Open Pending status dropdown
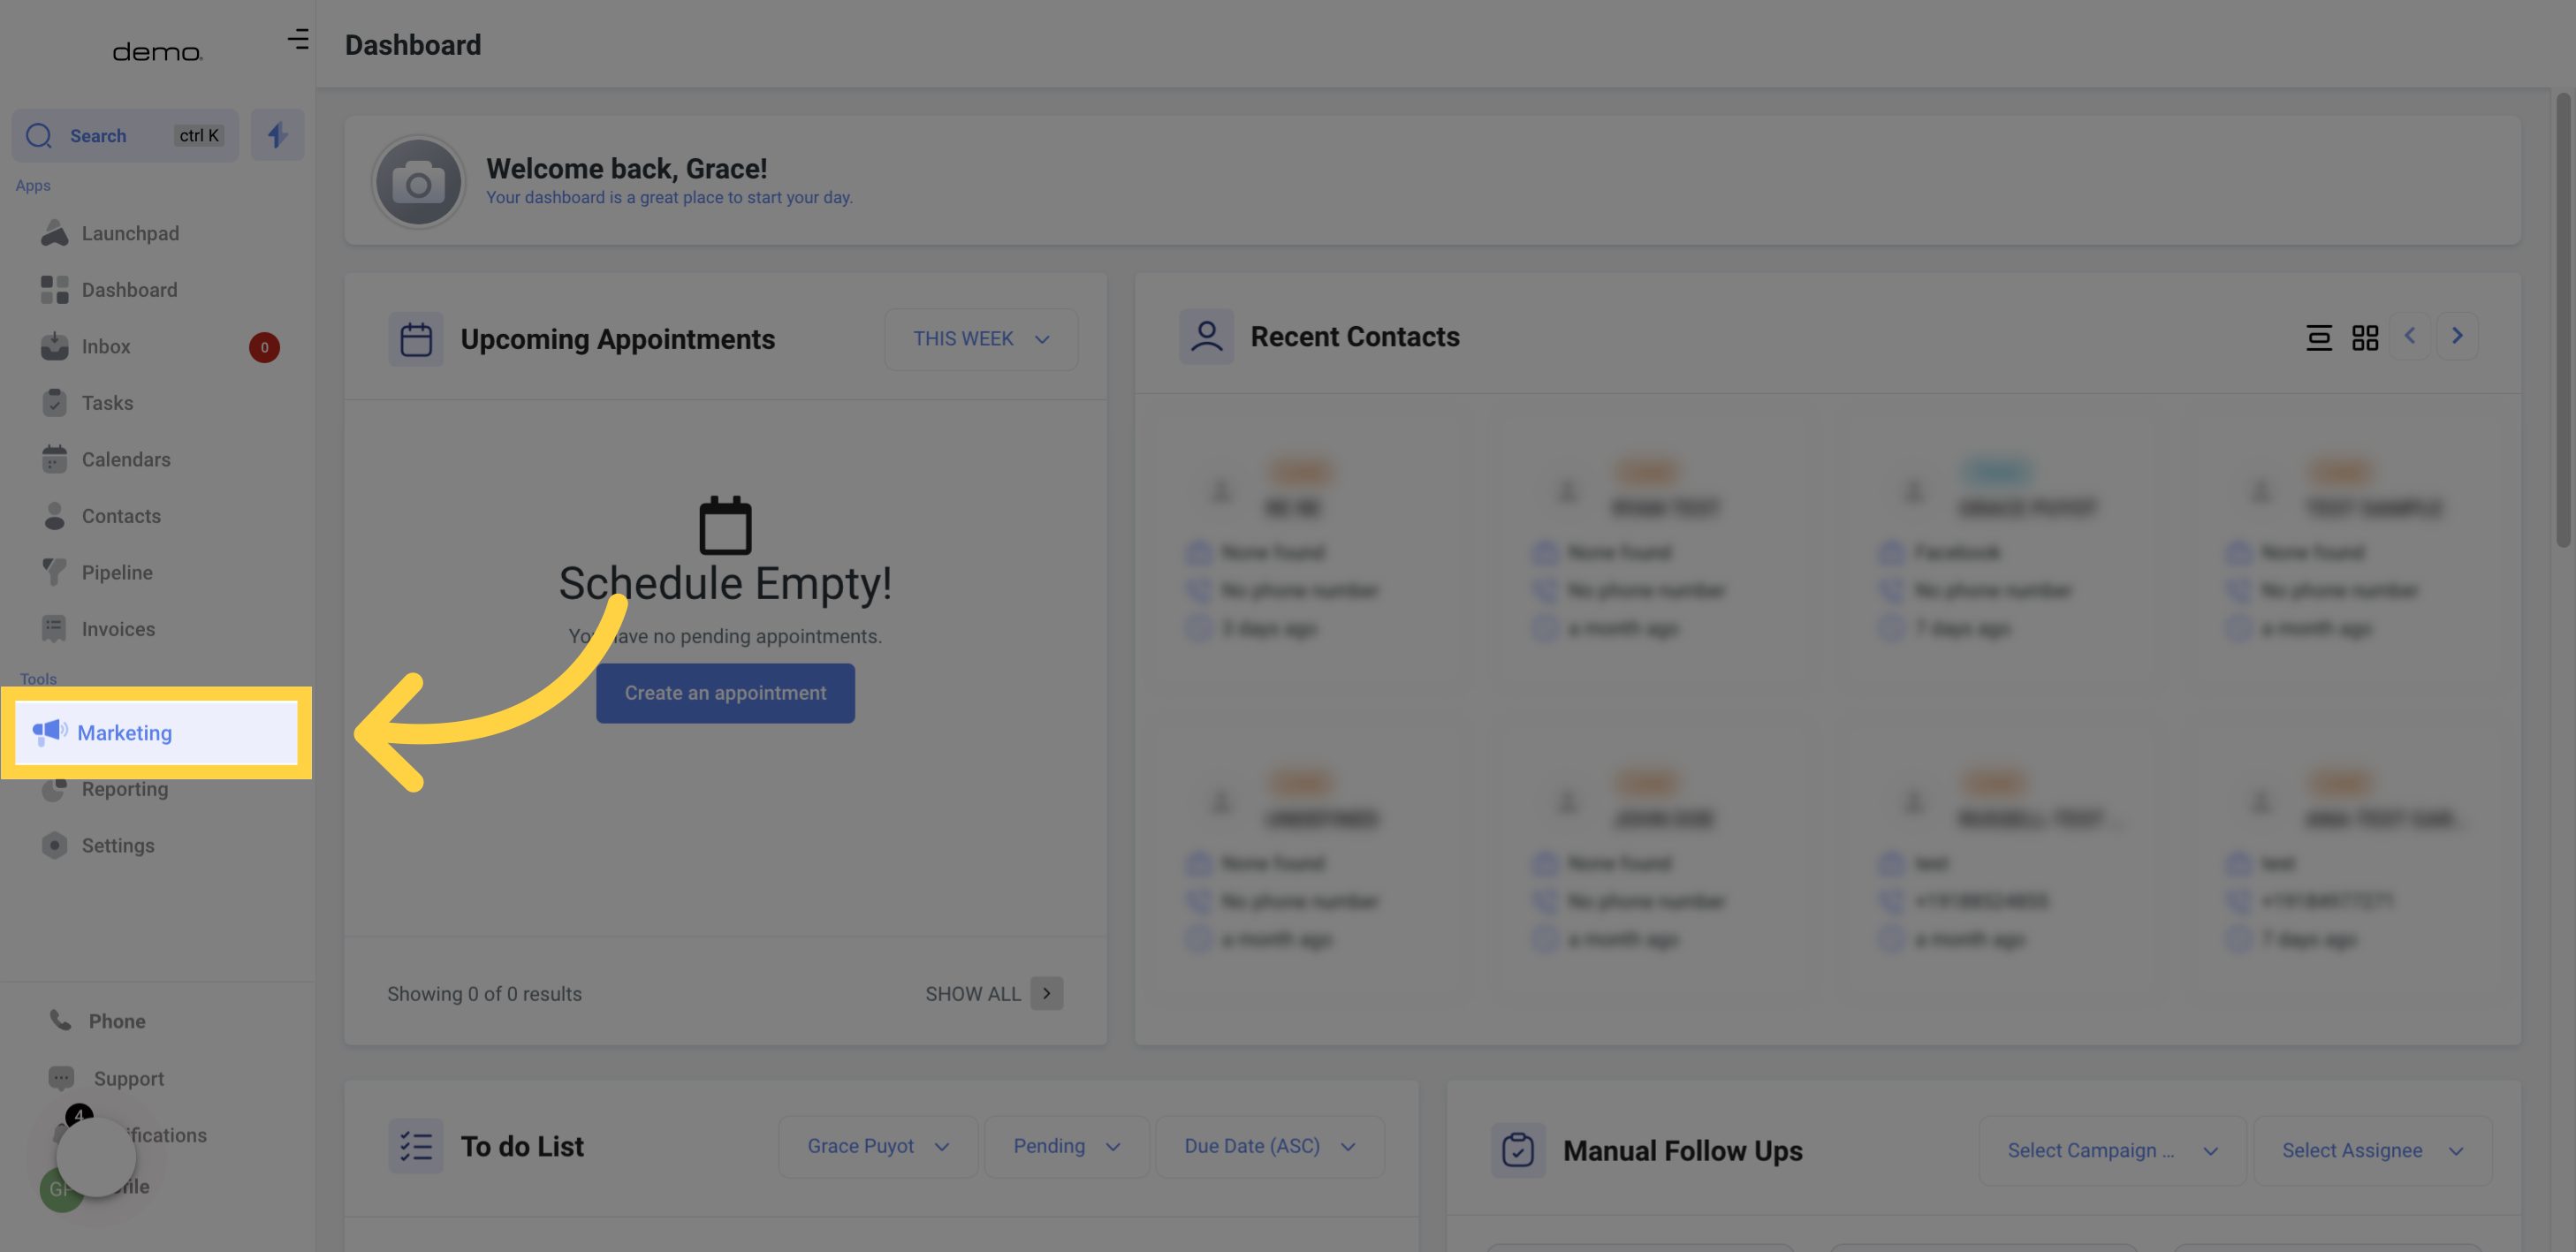The height and width of the screenshot is (1252, 2576). pos(1066,1146)
